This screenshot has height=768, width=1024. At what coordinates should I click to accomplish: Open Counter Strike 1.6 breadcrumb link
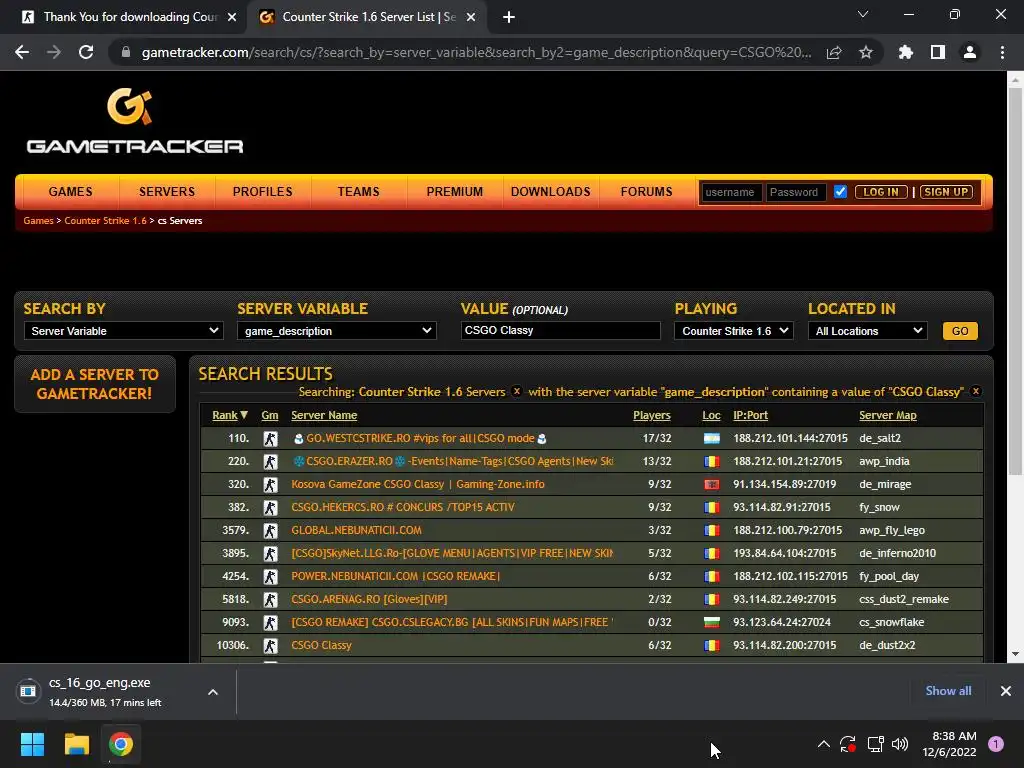105,221
